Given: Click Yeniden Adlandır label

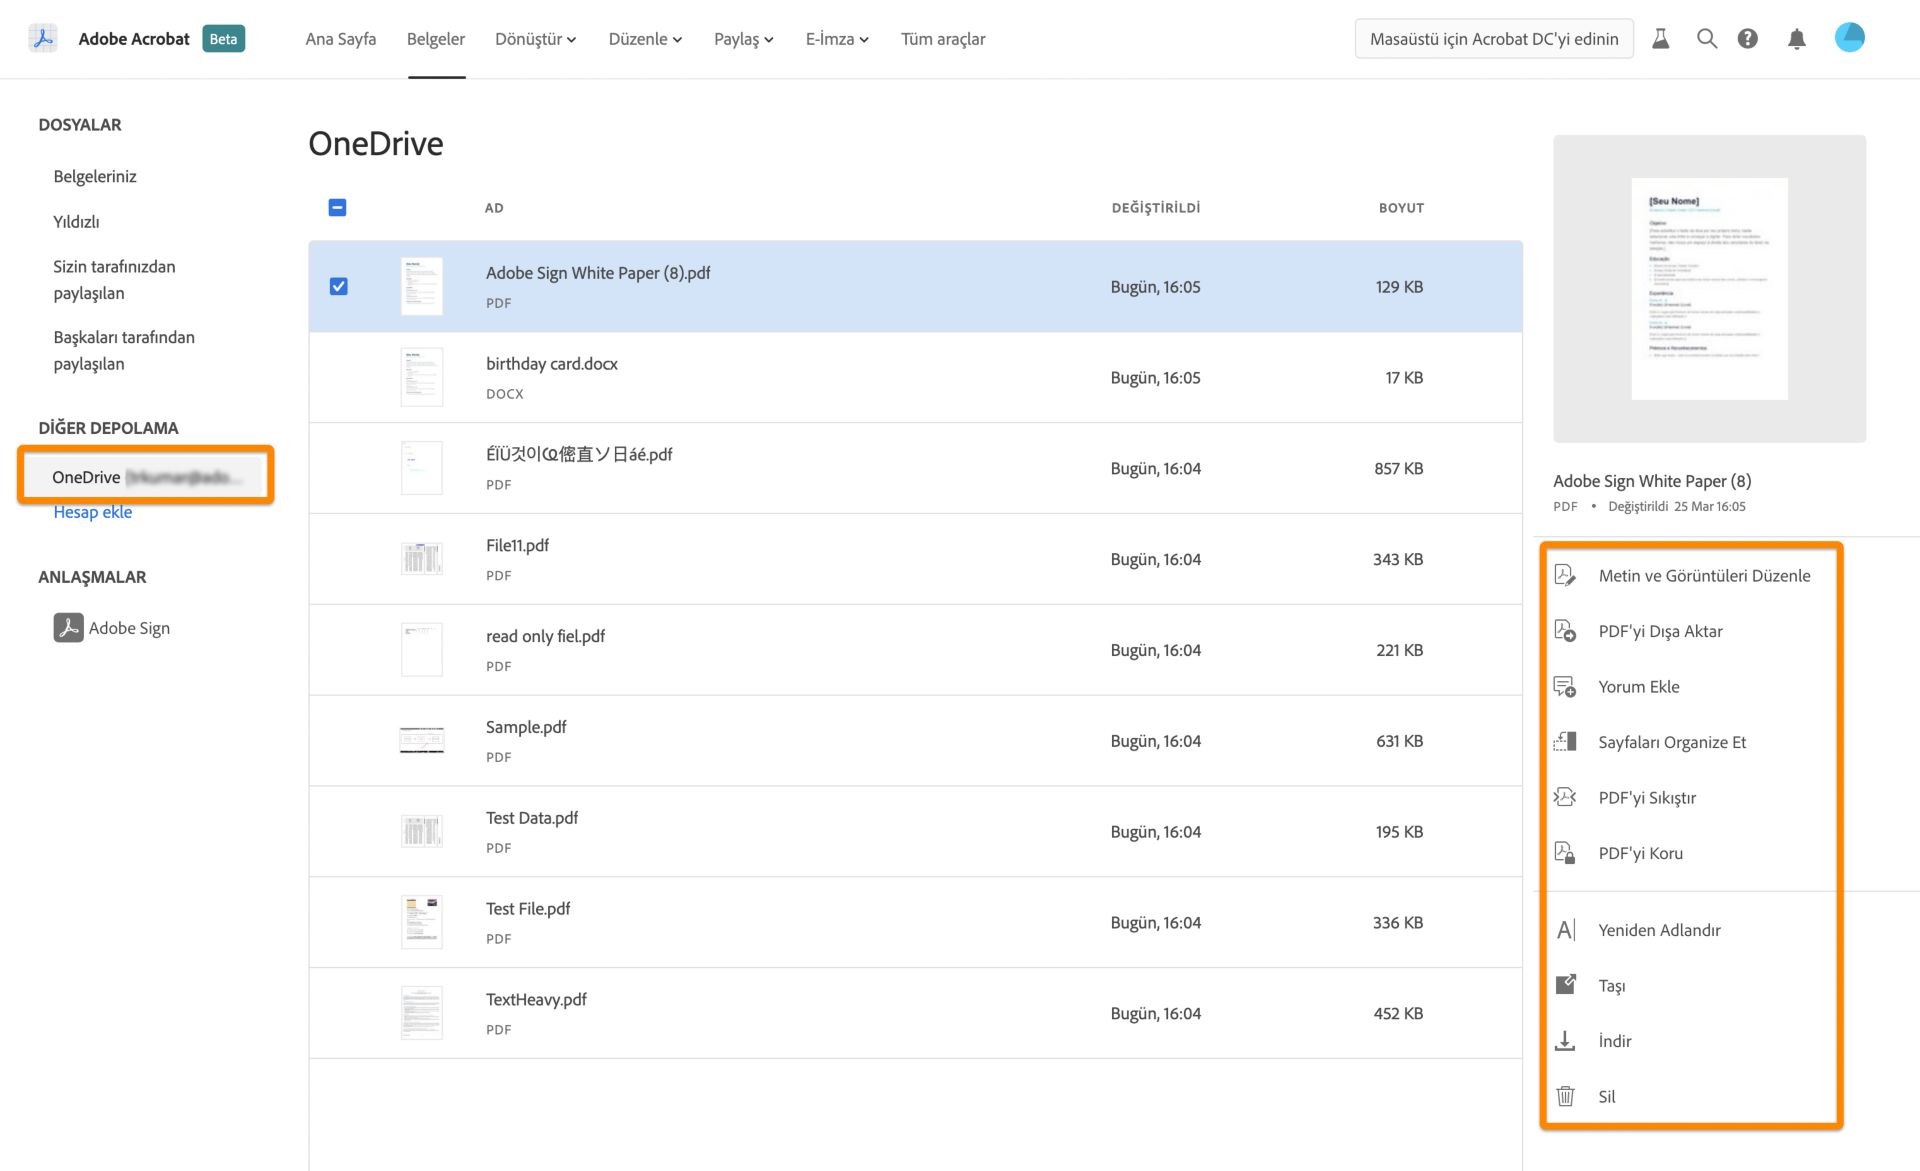Looking at the screenshot, I should point(1659,930).
